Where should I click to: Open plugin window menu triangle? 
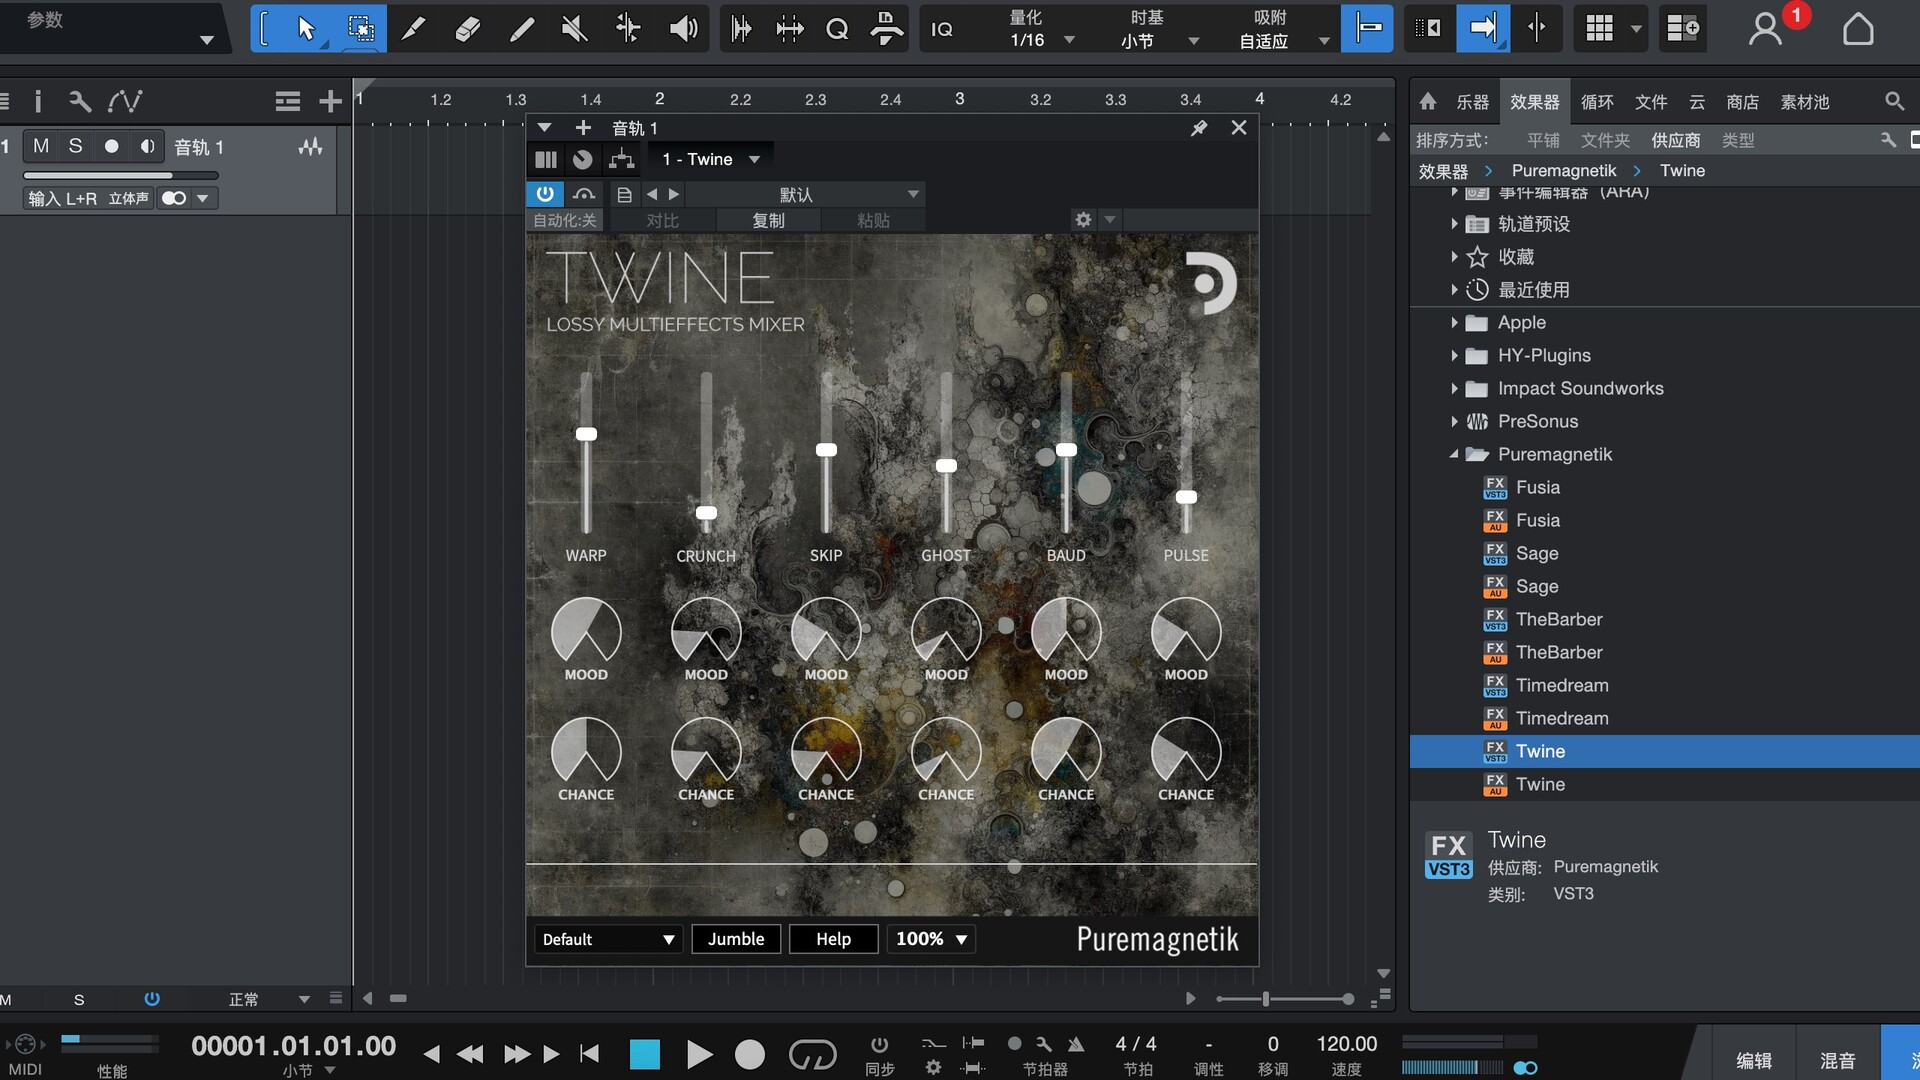pos(544,128)
